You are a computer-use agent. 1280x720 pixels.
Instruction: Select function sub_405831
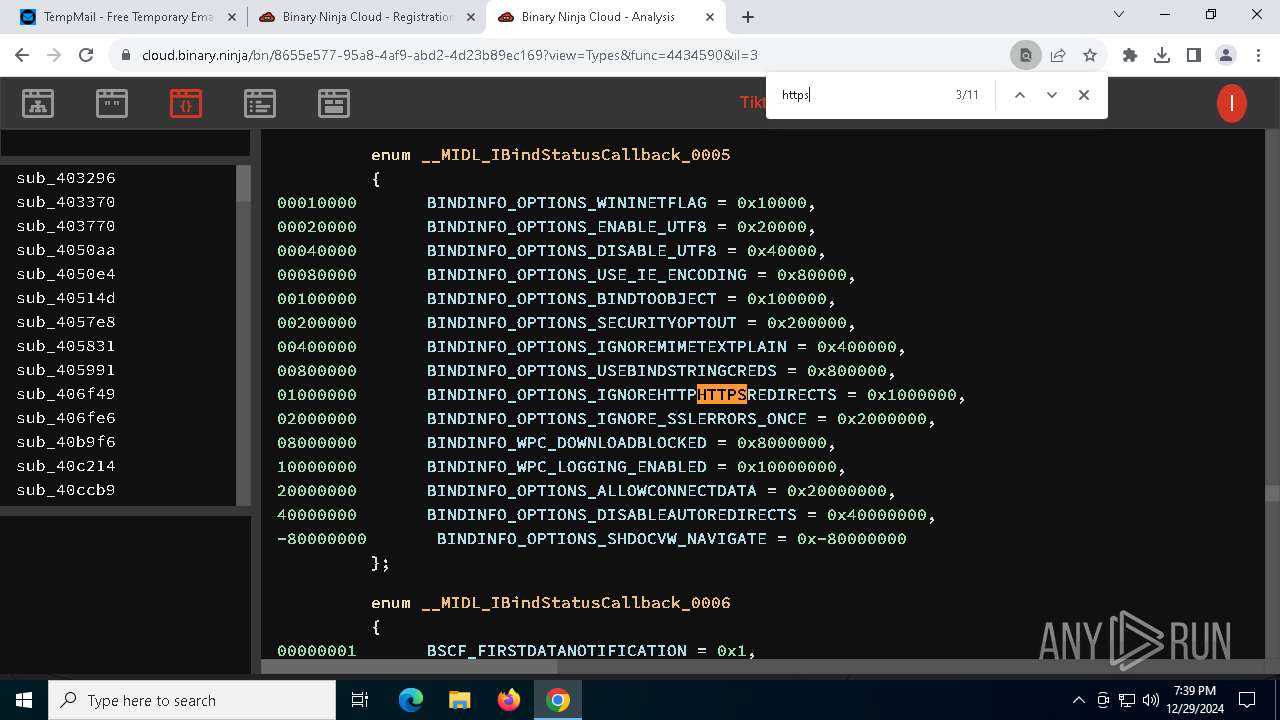[66, 346]
